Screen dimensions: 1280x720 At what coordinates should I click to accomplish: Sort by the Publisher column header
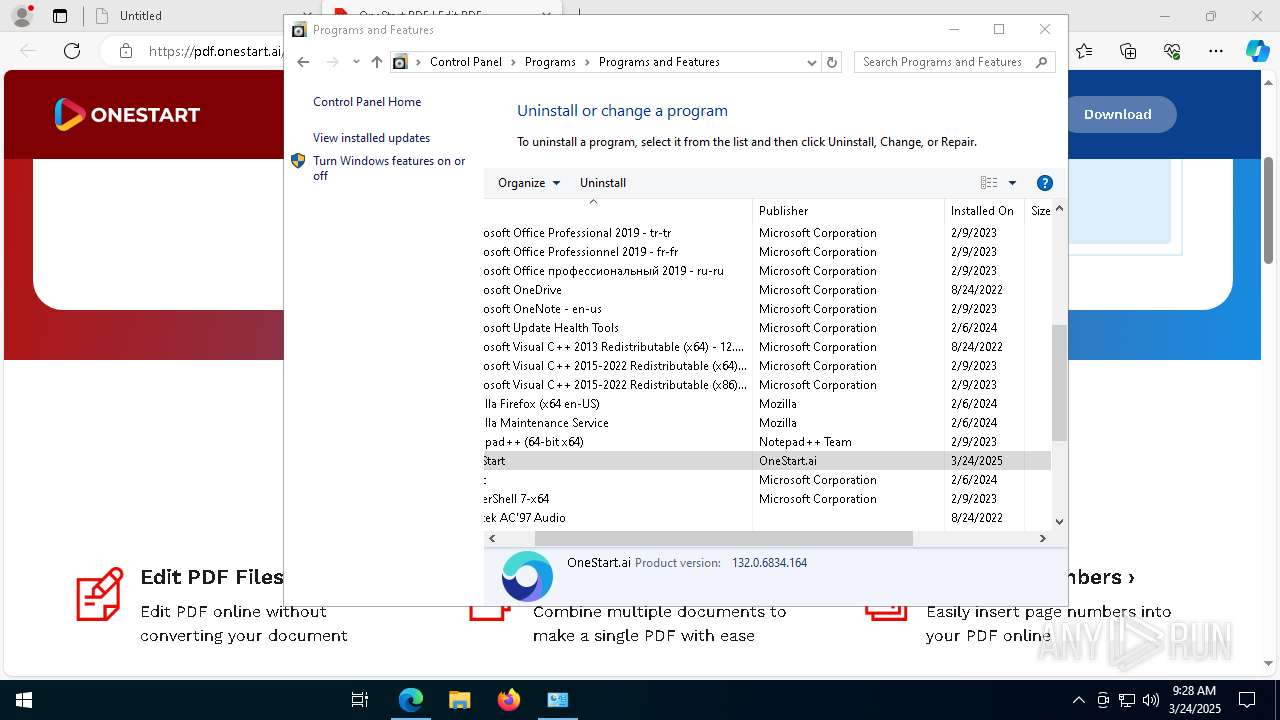[x=848, y=211]
